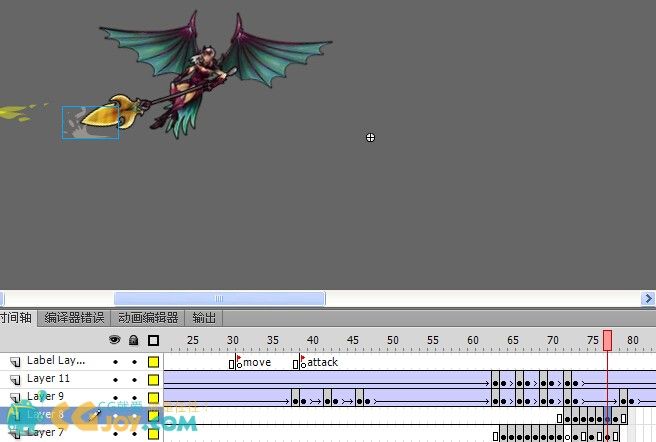This screenshot has height=442, width=656.
Task: Open the 动画编辑器 tab
Action: [x=148, y=318]
